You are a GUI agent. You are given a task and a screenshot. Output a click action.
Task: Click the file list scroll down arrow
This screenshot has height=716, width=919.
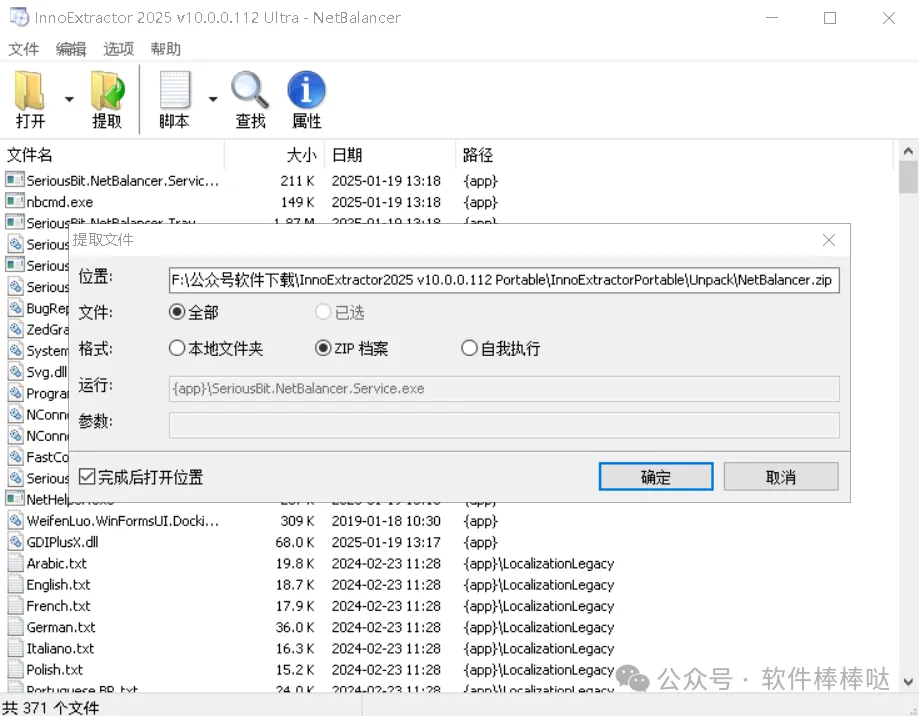click(x=908, y=681)
